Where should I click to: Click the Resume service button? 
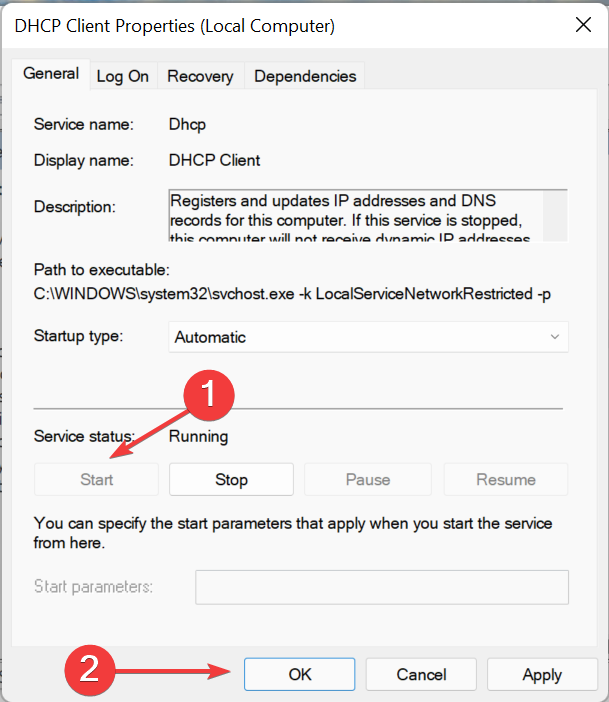tap(506, 479)
